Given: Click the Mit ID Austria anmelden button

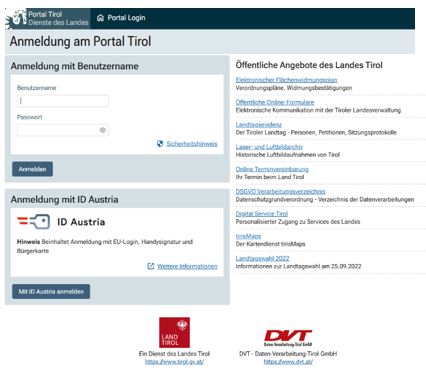Looking at the screenshot, I should 51,291.
